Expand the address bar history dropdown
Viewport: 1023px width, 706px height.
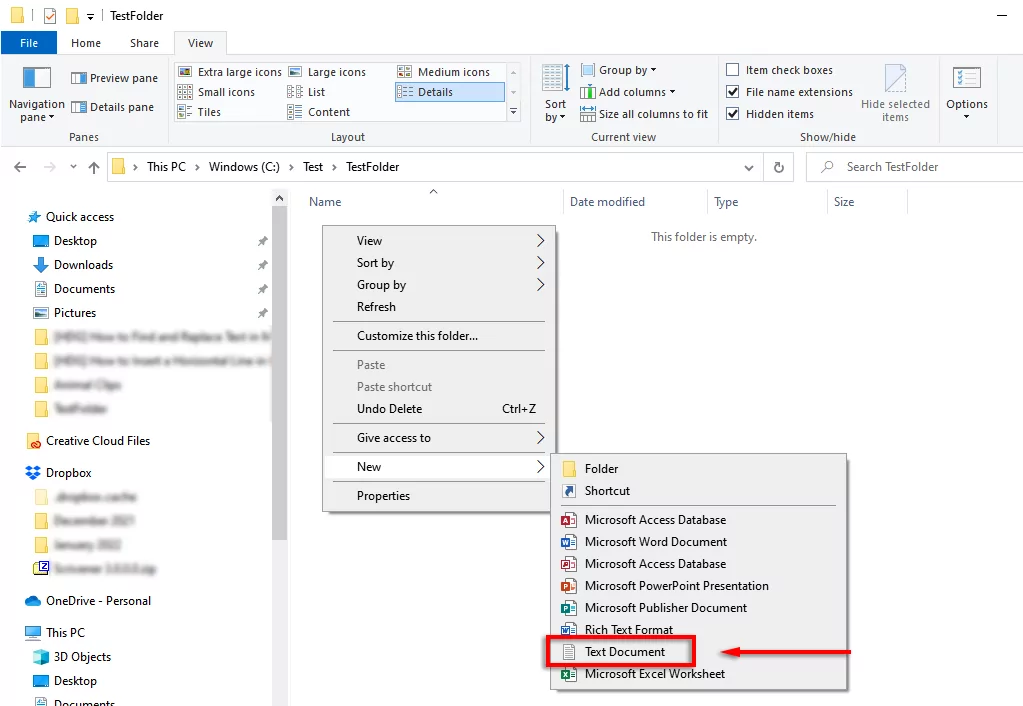coord(749,168)
